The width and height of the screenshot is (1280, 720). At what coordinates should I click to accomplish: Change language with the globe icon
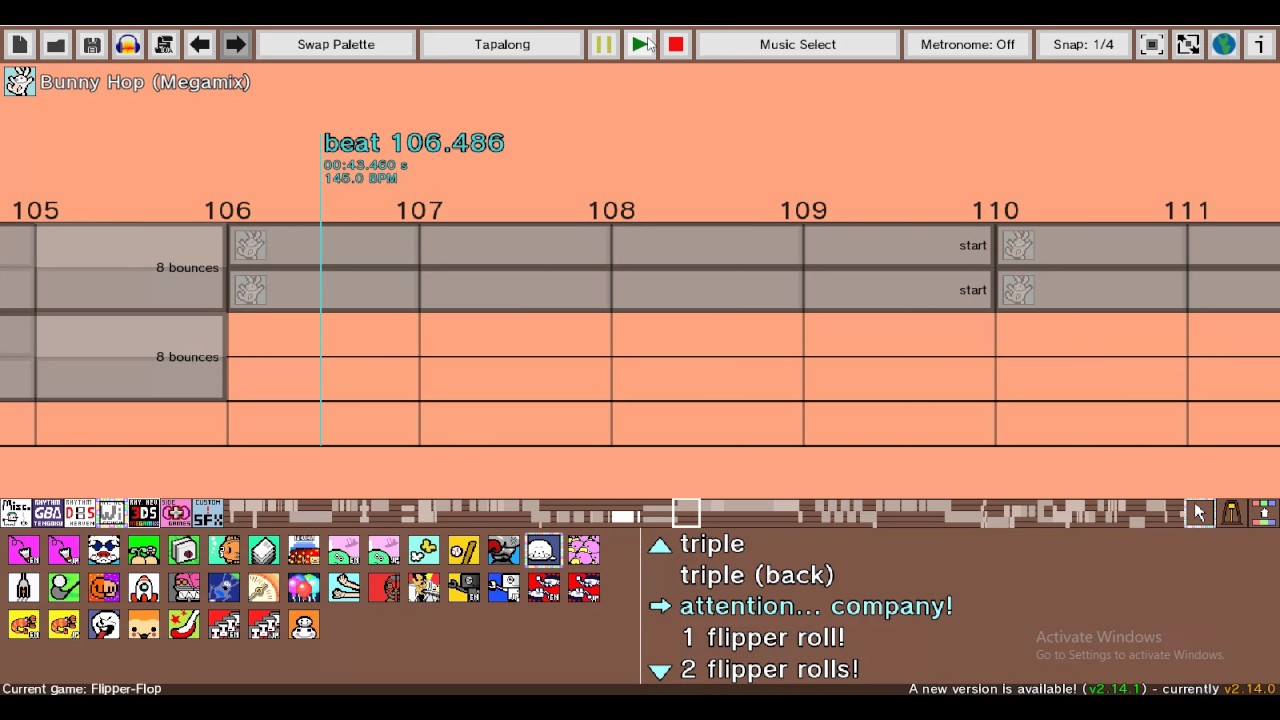[1224, 44]
